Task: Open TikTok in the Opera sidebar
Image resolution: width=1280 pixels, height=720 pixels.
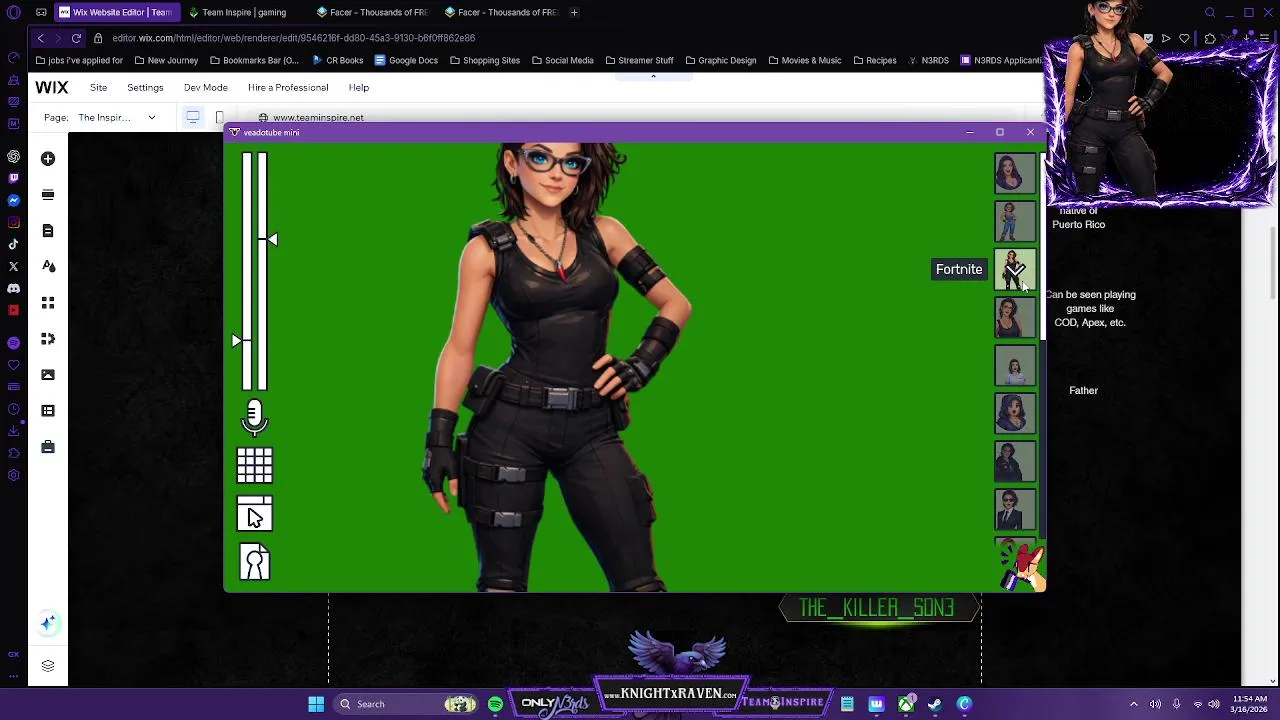Action: tap(13, 244)
